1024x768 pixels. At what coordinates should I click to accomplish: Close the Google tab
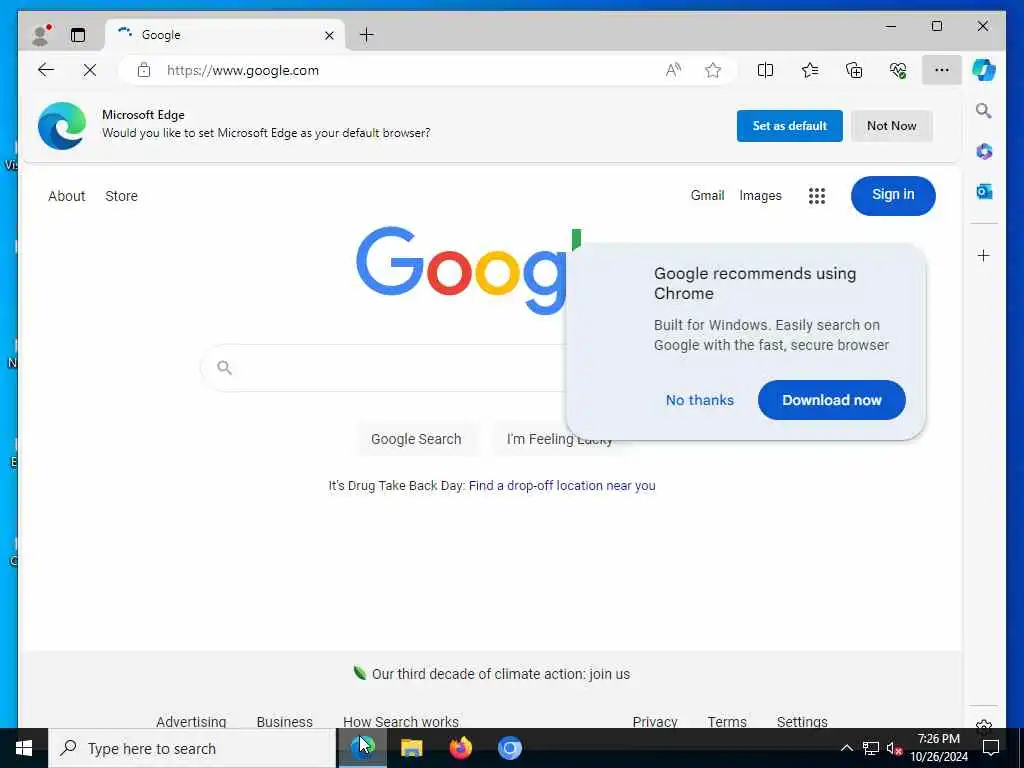pyautogui.click(x=329, y=35)
